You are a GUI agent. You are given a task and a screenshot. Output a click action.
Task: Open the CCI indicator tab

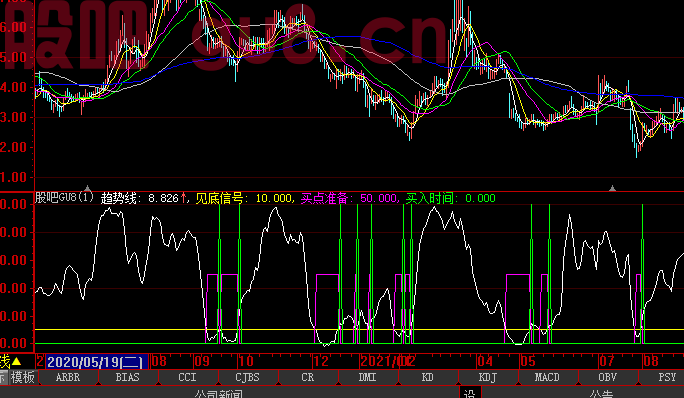pyautogui.click(x=188, y=377)
